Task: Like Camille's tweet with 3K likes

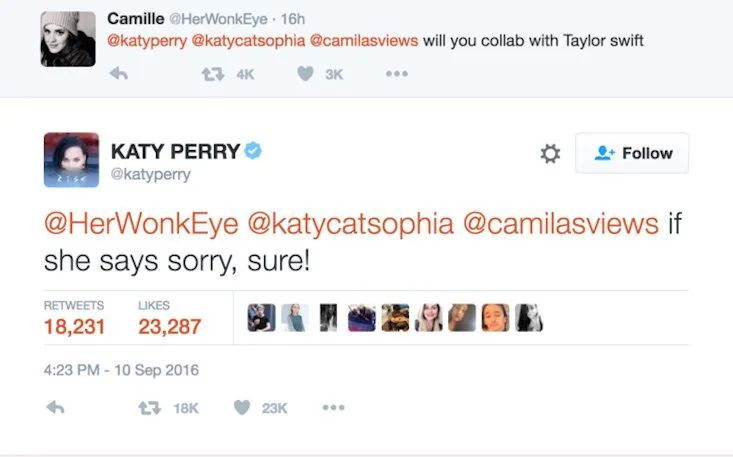Action: [x=306, y=73]
